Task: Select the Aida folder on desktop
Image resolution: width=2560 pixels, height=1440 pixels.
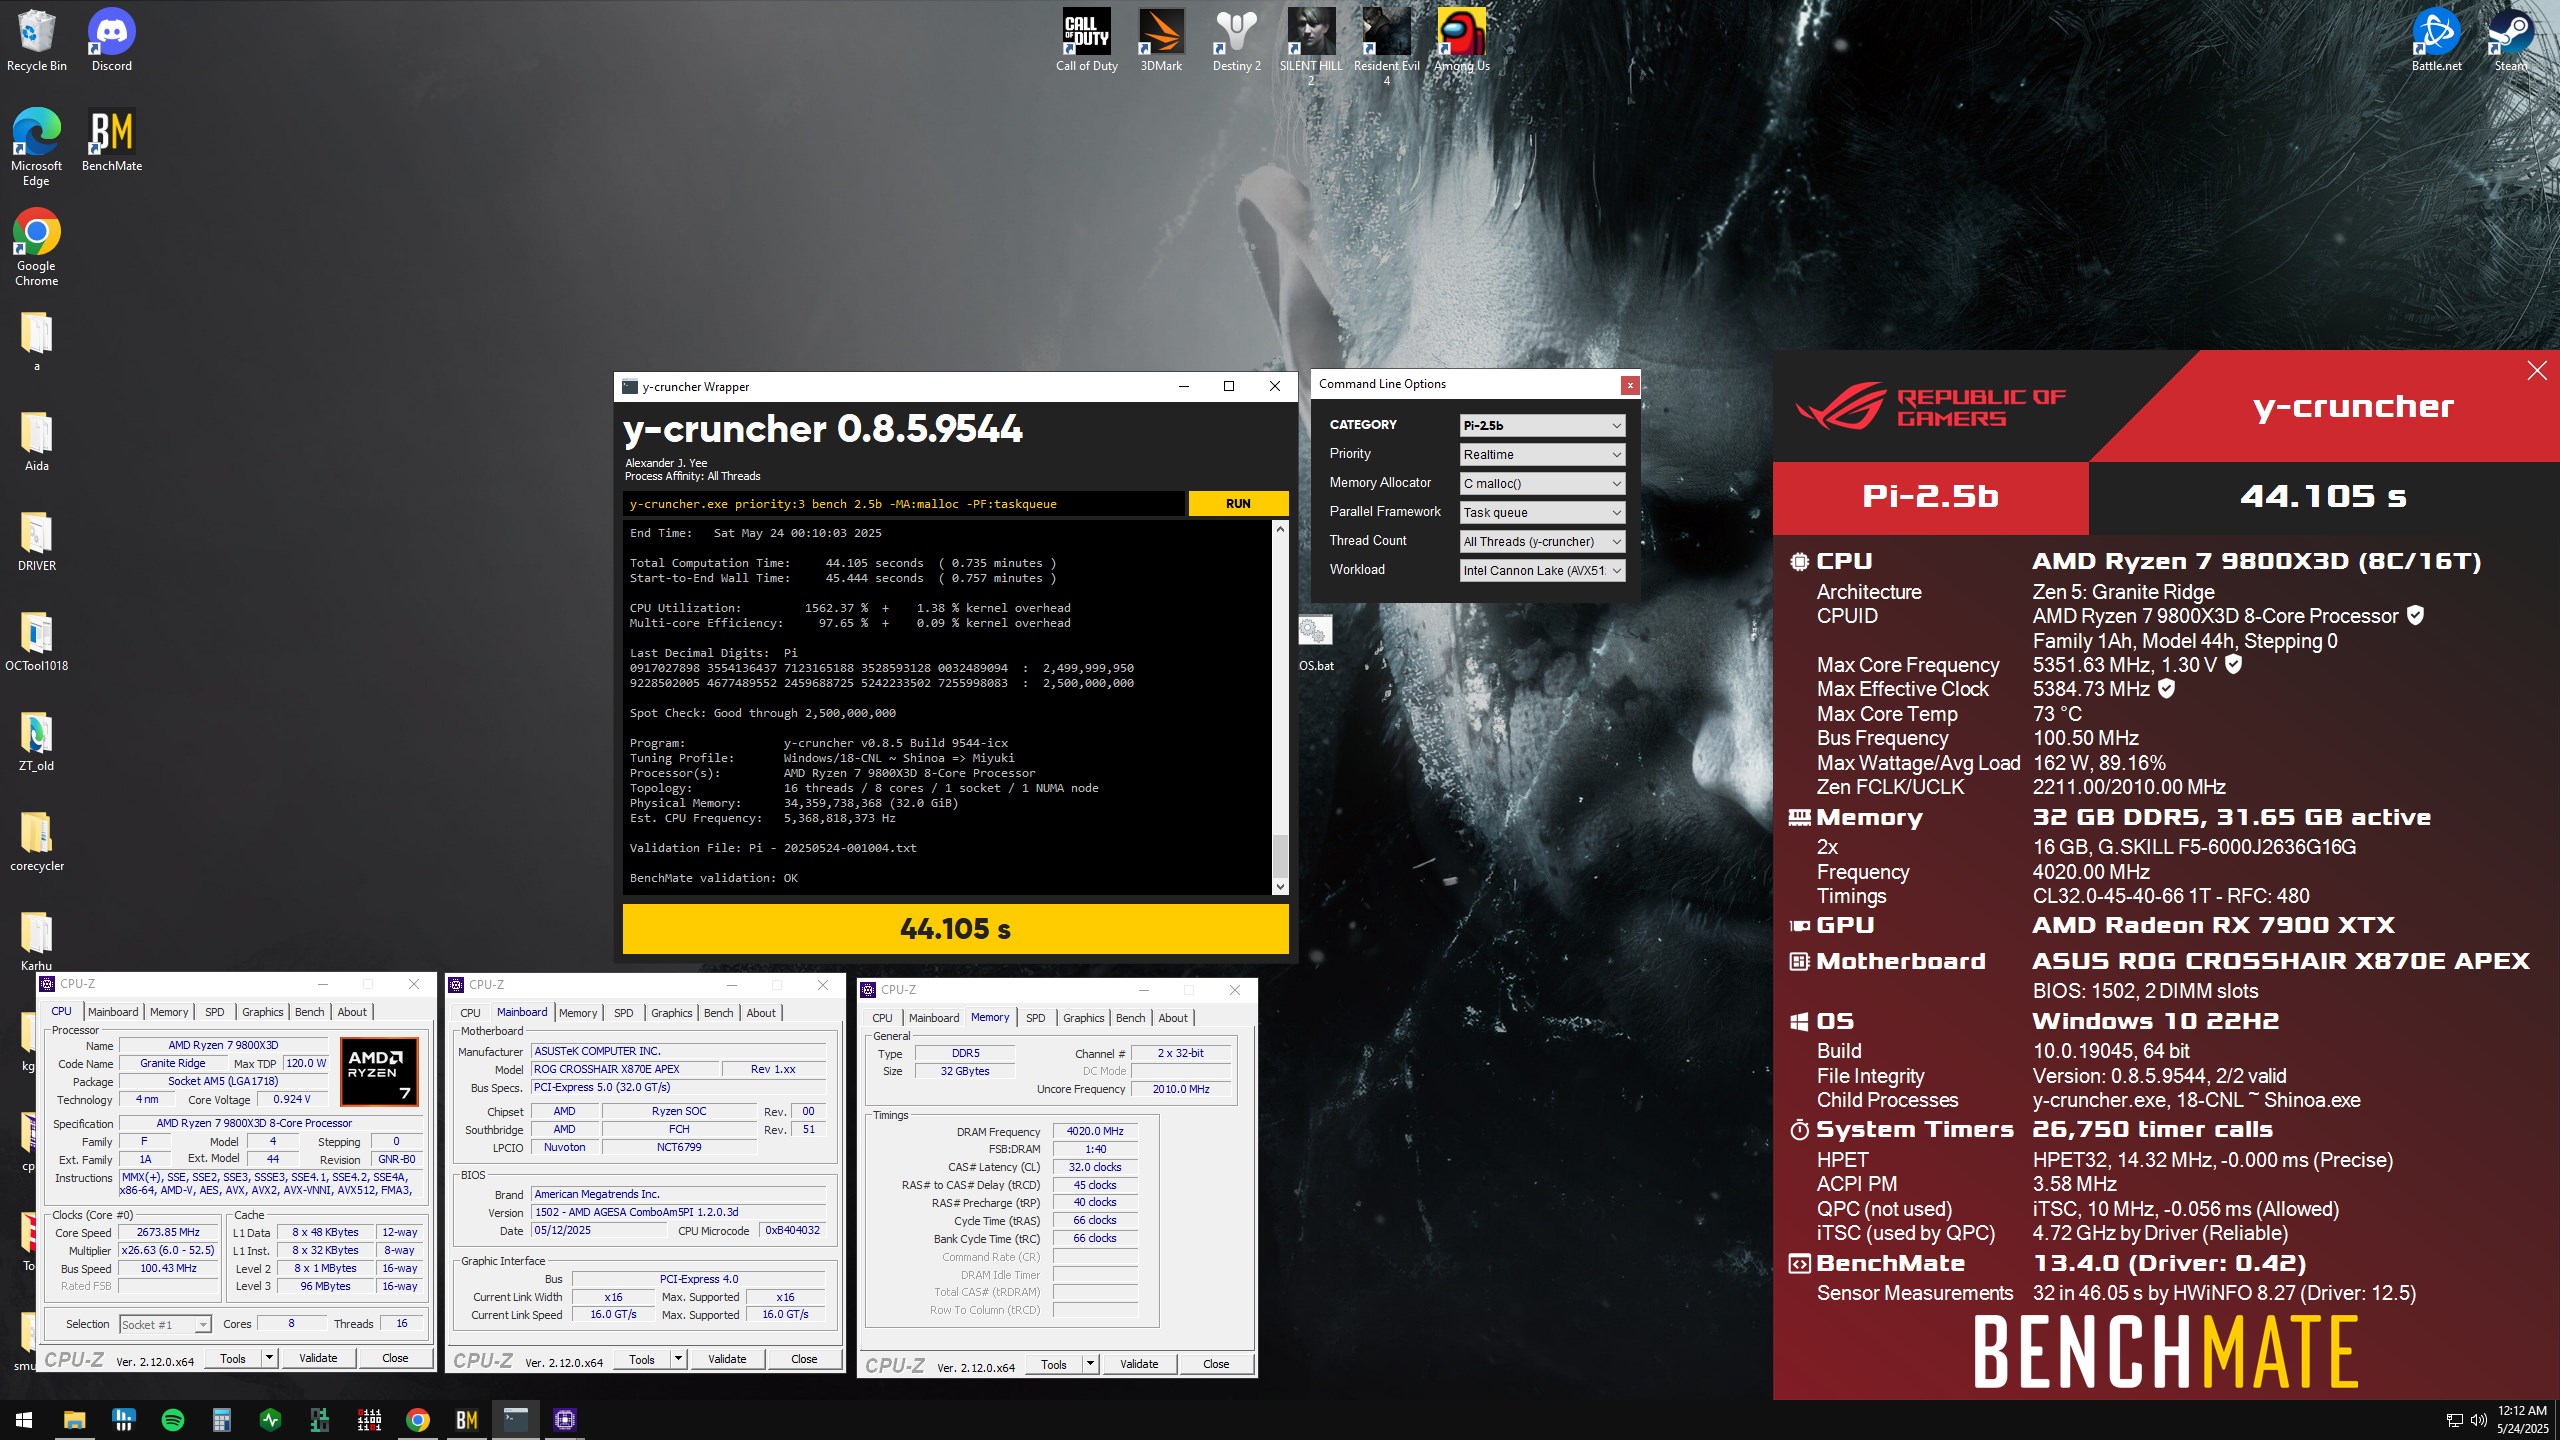Action: pyautogui.click(x=37, y=440)
